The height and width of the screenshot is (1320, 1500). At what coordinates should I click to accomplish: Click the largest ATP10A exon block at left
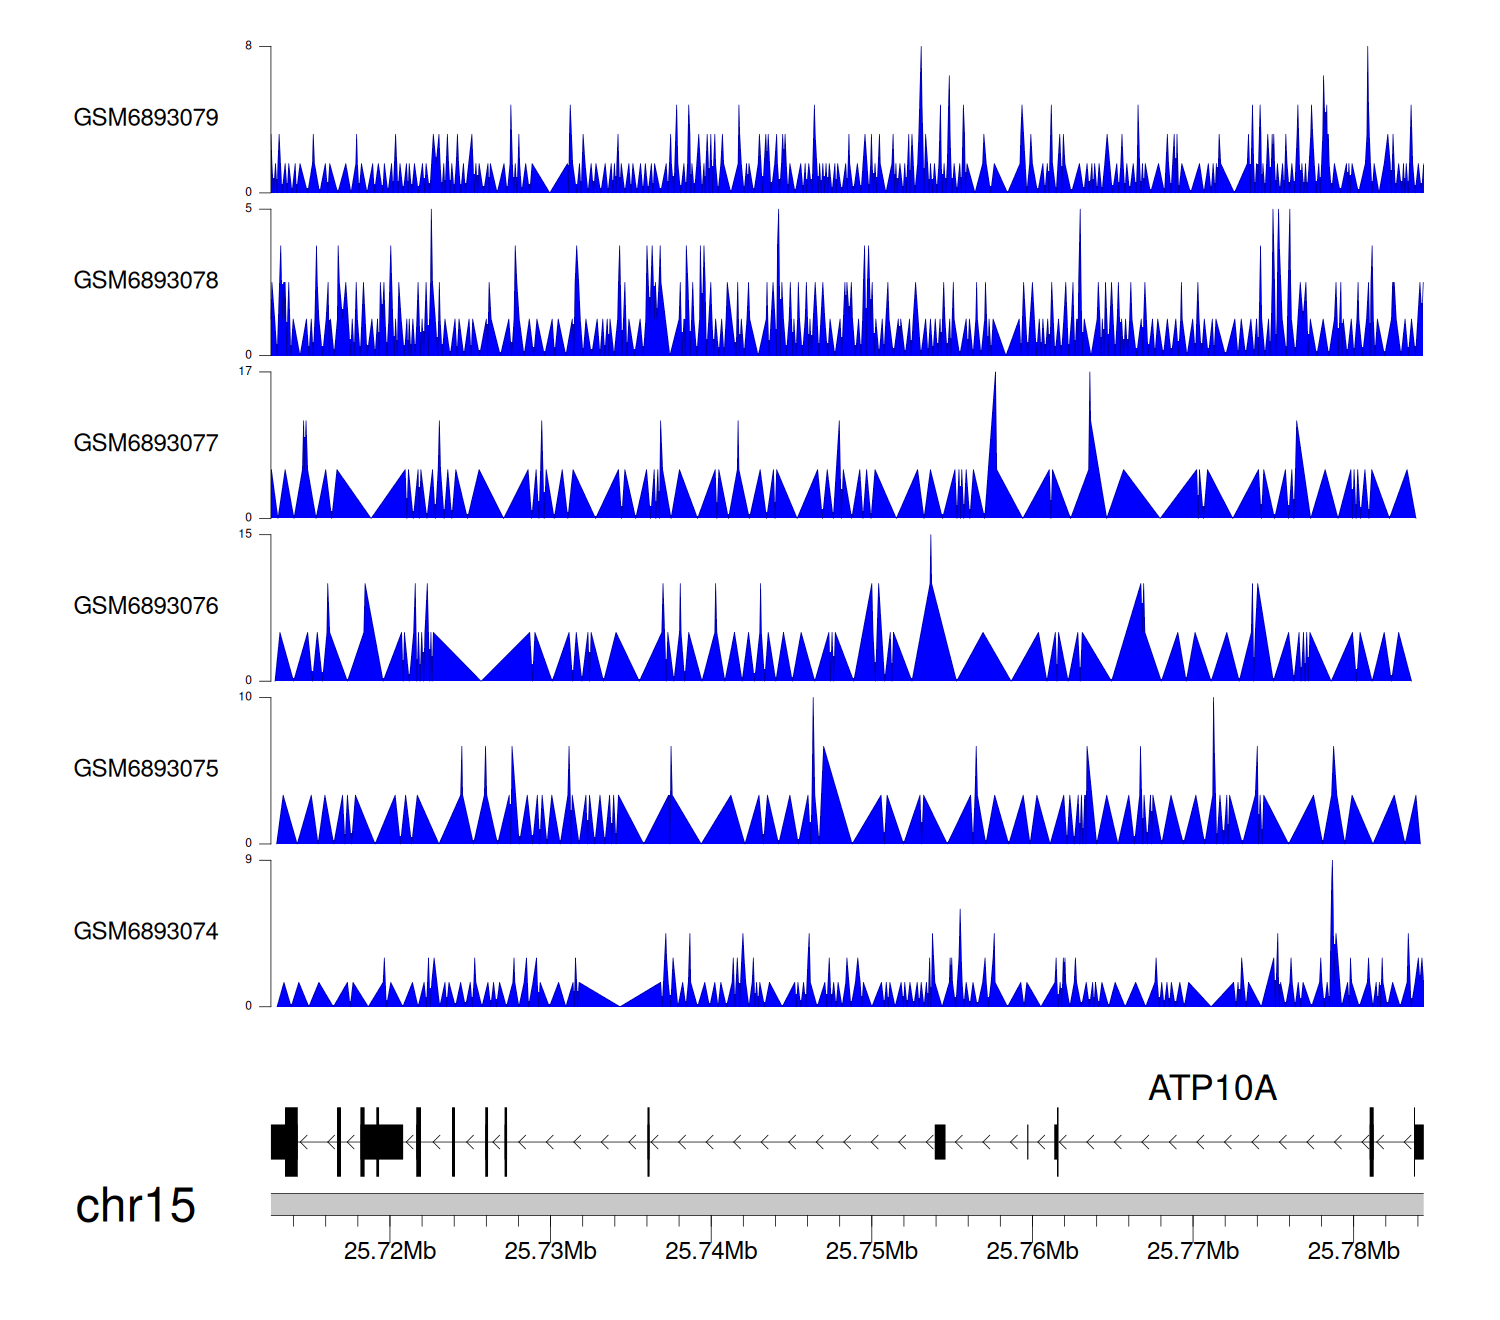[382, 1142]
